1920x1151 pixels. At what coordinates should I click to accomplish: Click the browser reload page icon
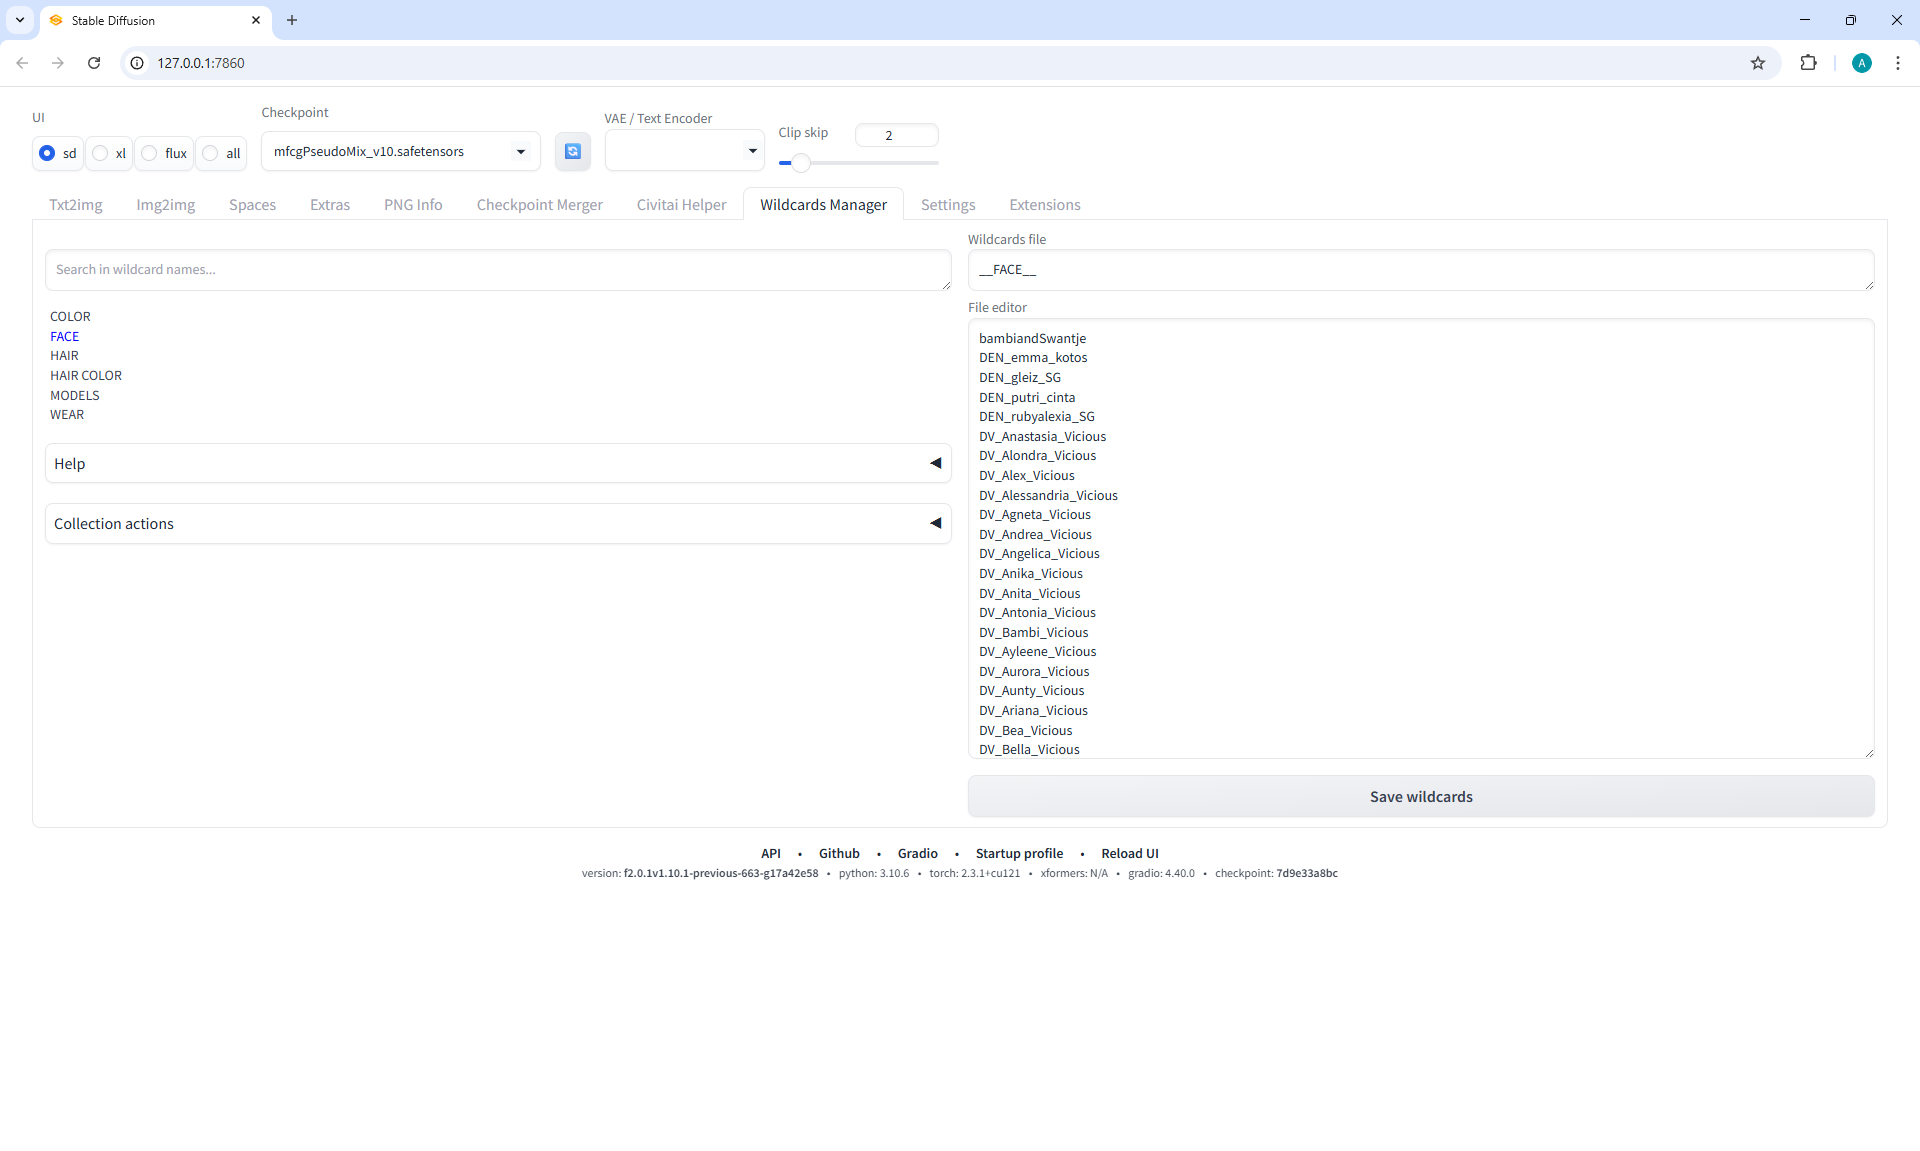coord(94,63)
